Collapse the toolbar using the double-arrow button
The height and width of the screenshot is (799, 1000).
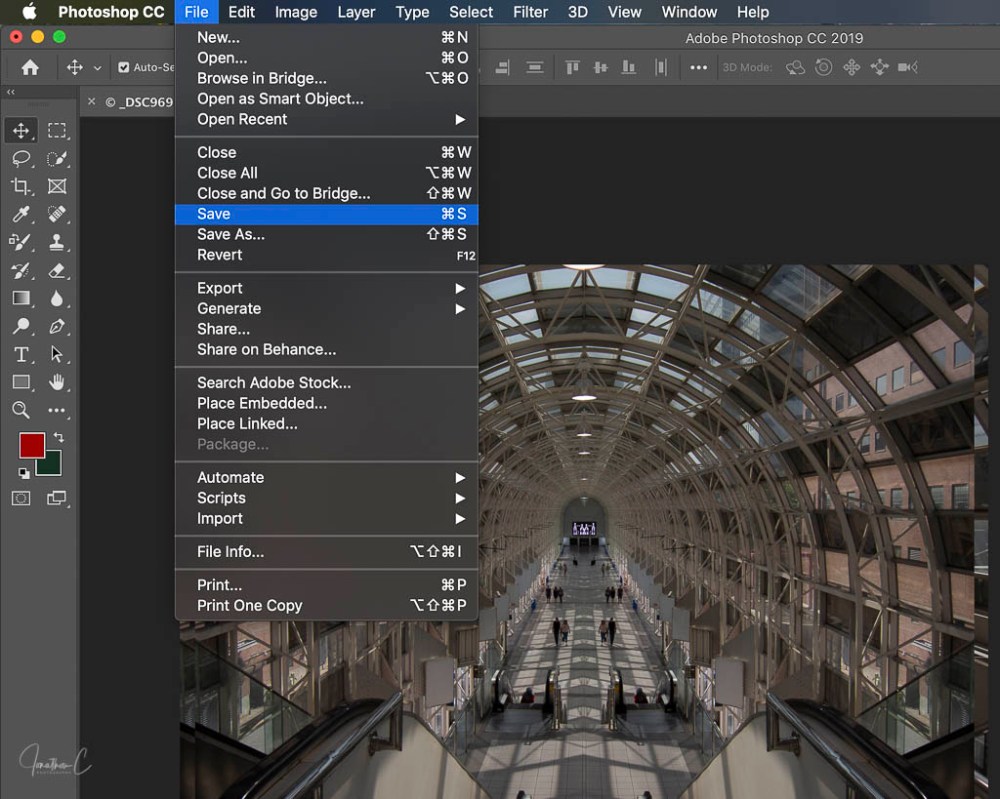coord(10,91)
